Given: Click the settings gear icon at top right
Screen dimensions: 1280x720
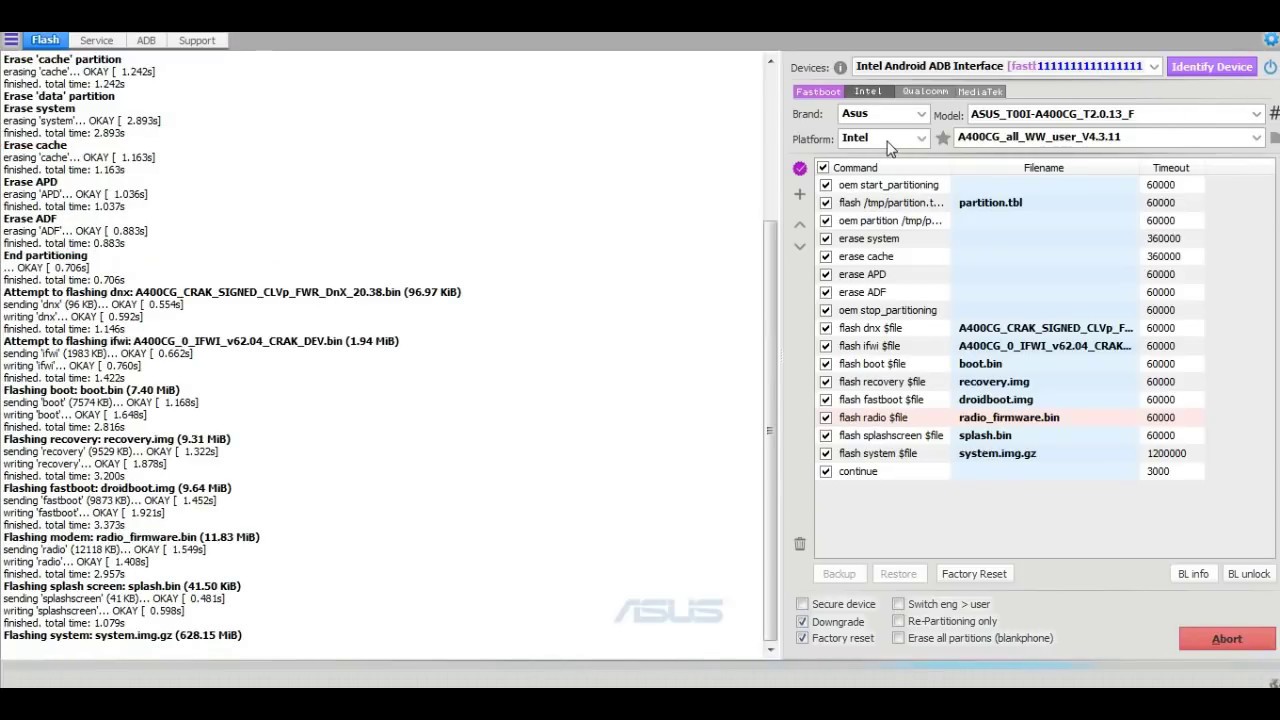Looking at the screenshot, I should coord(1271,40).
